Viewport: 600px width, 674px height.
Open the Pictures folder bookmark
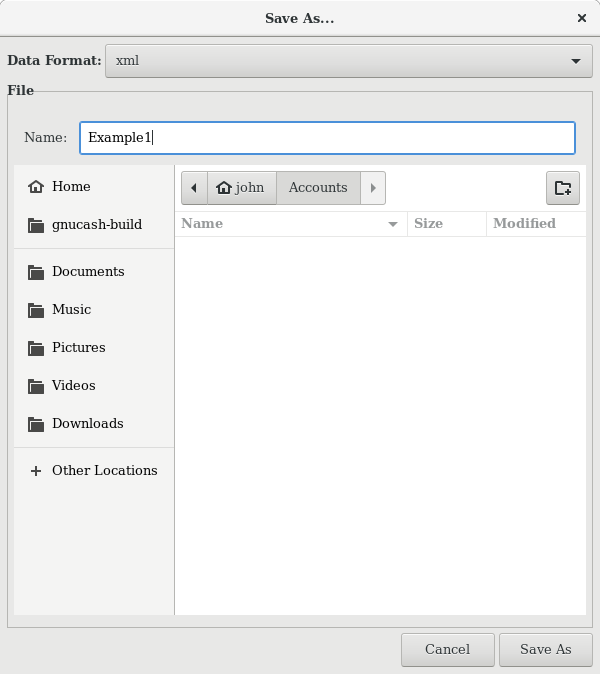click(78, 348)
